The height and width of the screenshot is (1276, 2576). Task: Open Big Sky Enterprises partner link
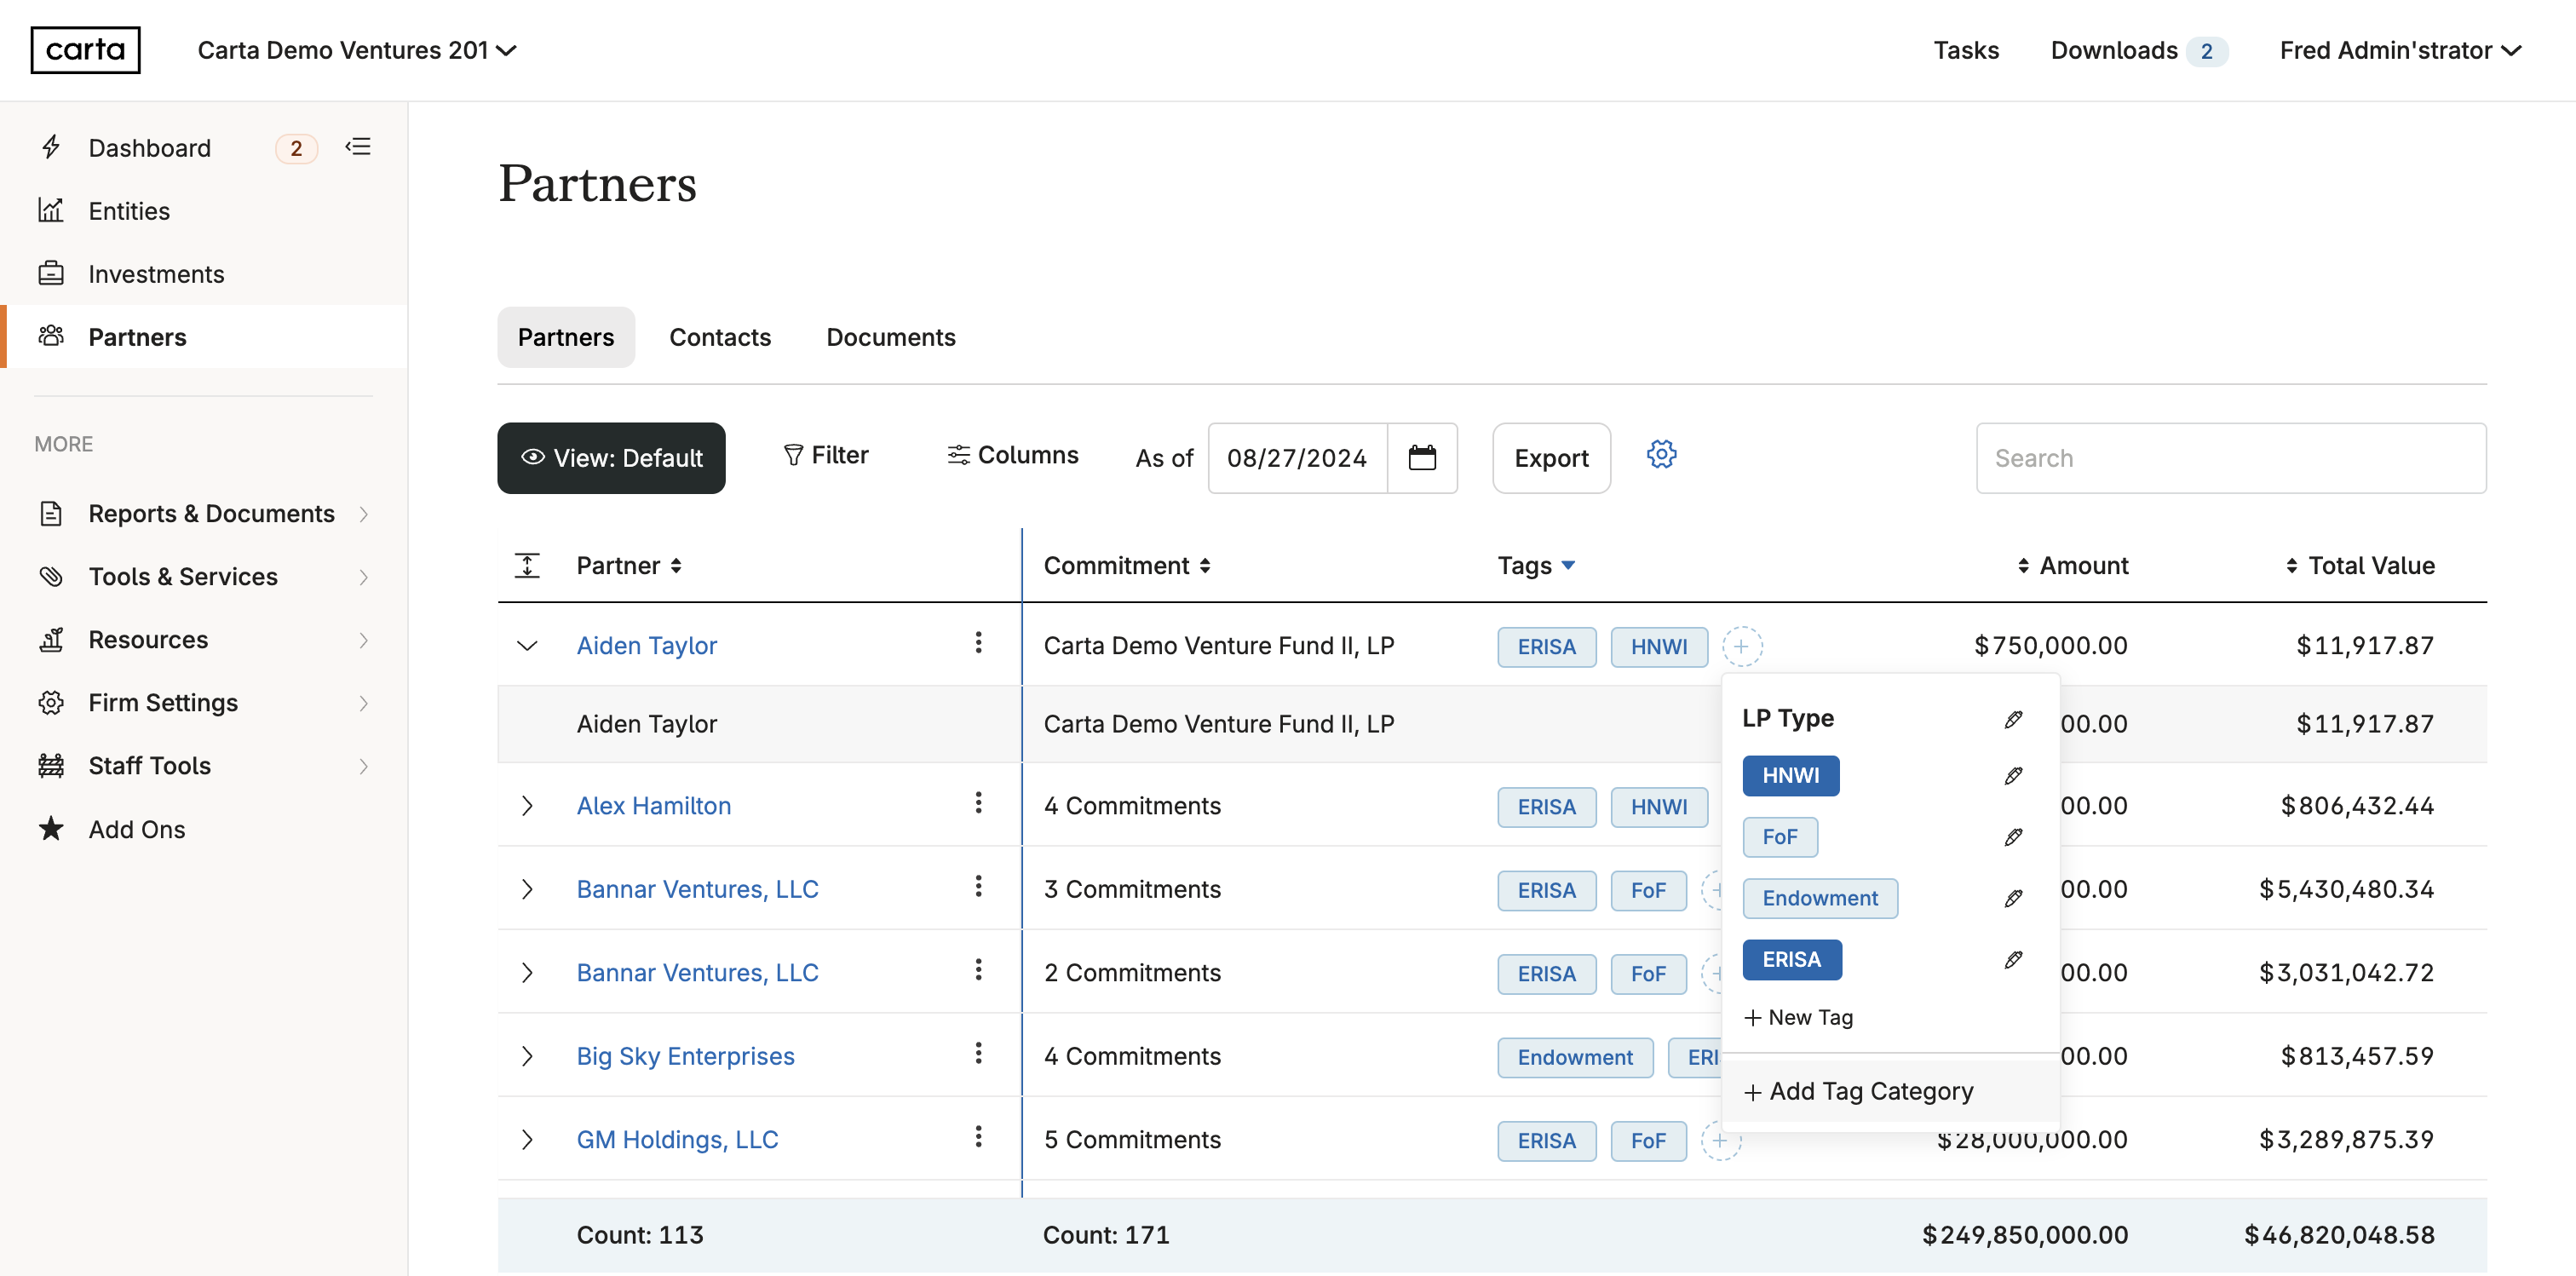[x=685, y=1057]
